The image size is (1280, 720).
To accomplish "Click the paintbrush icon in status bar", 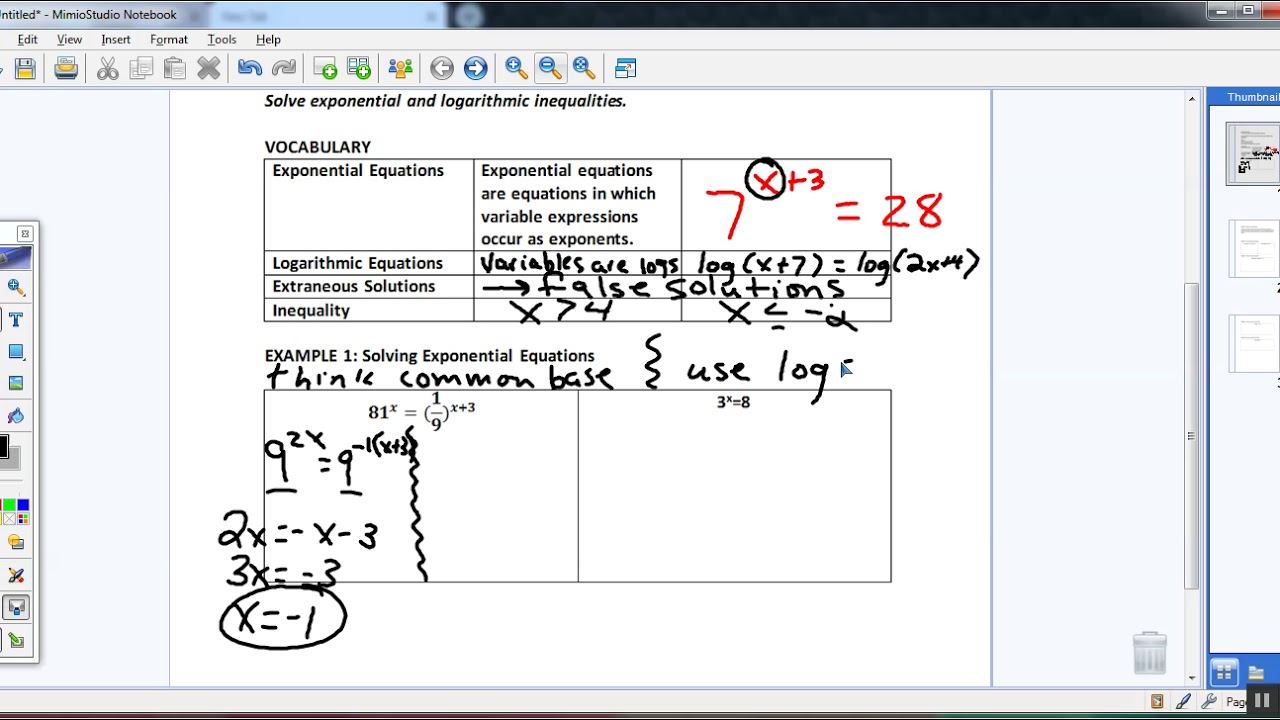I will point(1183,702).
